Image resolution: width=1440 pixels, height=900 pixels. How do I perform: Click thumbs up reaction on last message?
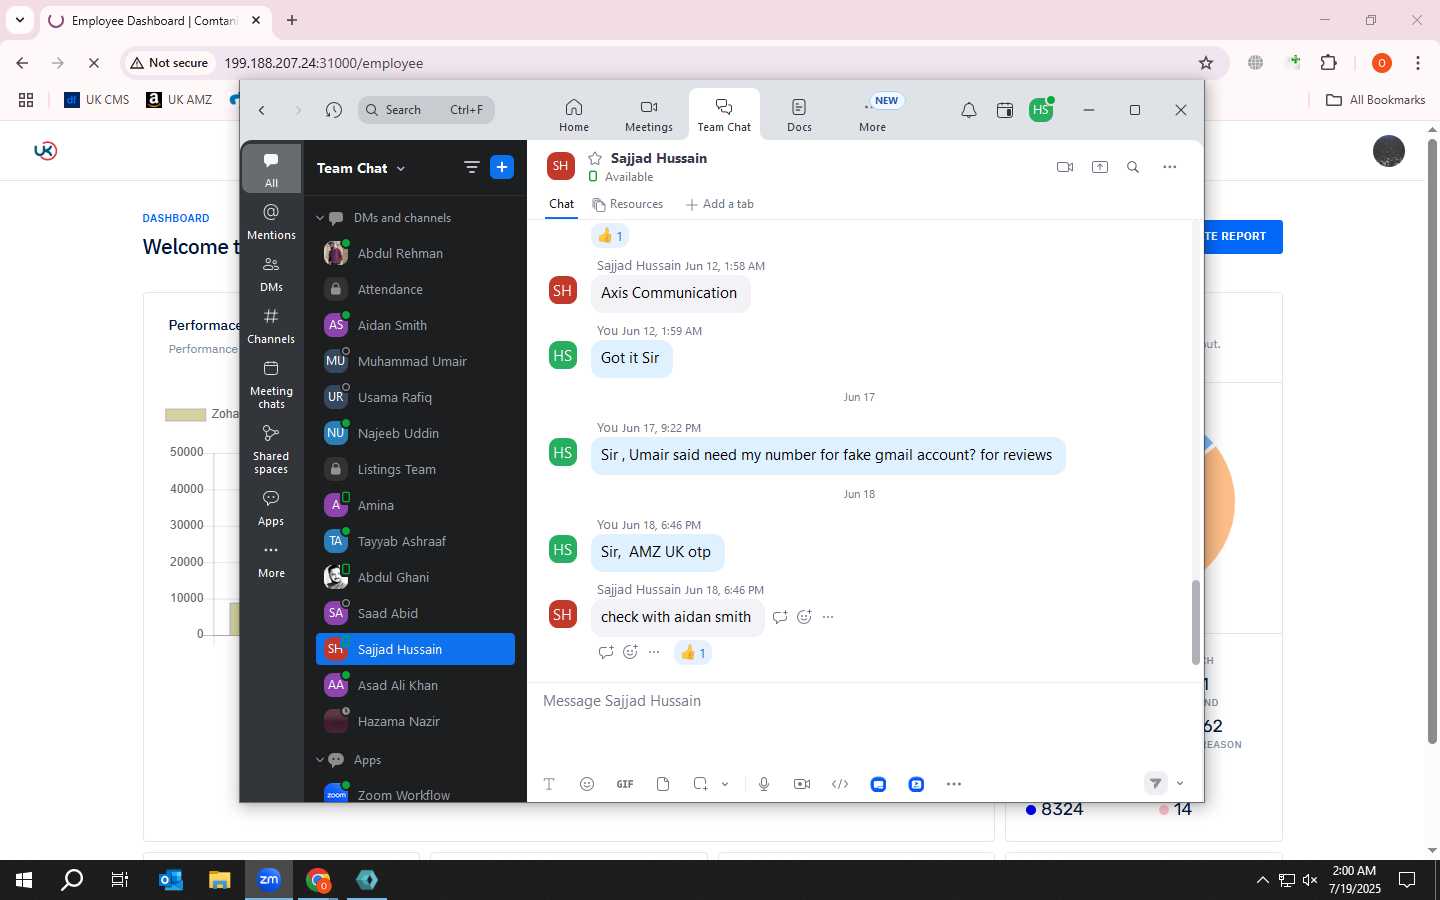[693, 653]
